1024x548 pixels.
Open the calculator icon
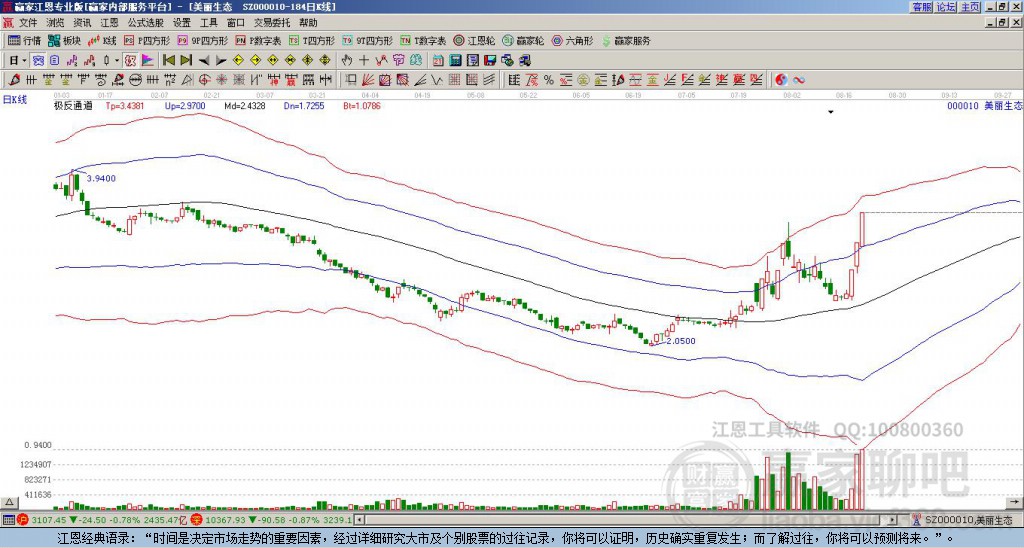(455, 61)
